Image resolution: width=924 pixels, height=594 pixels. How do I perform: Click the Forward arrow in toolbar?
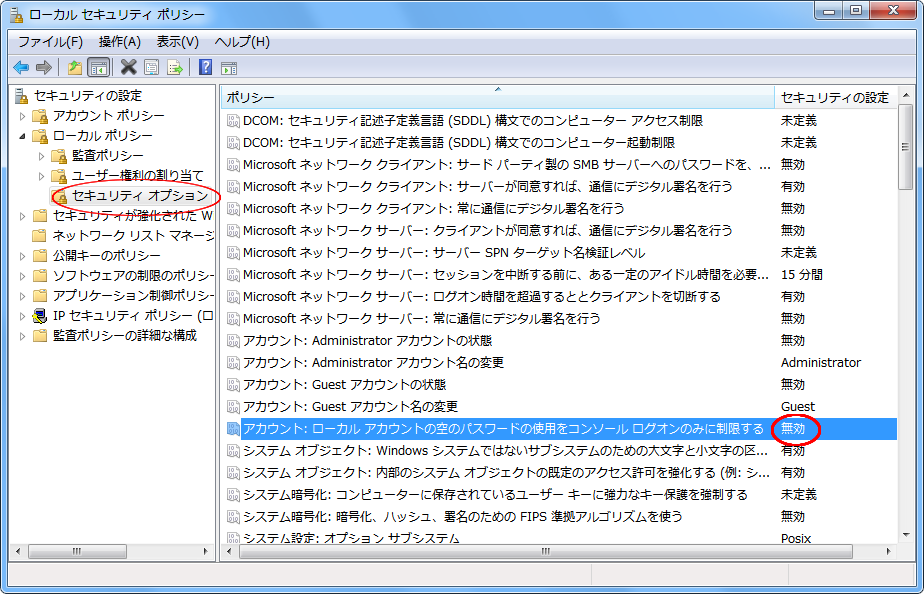click(43, 67)
